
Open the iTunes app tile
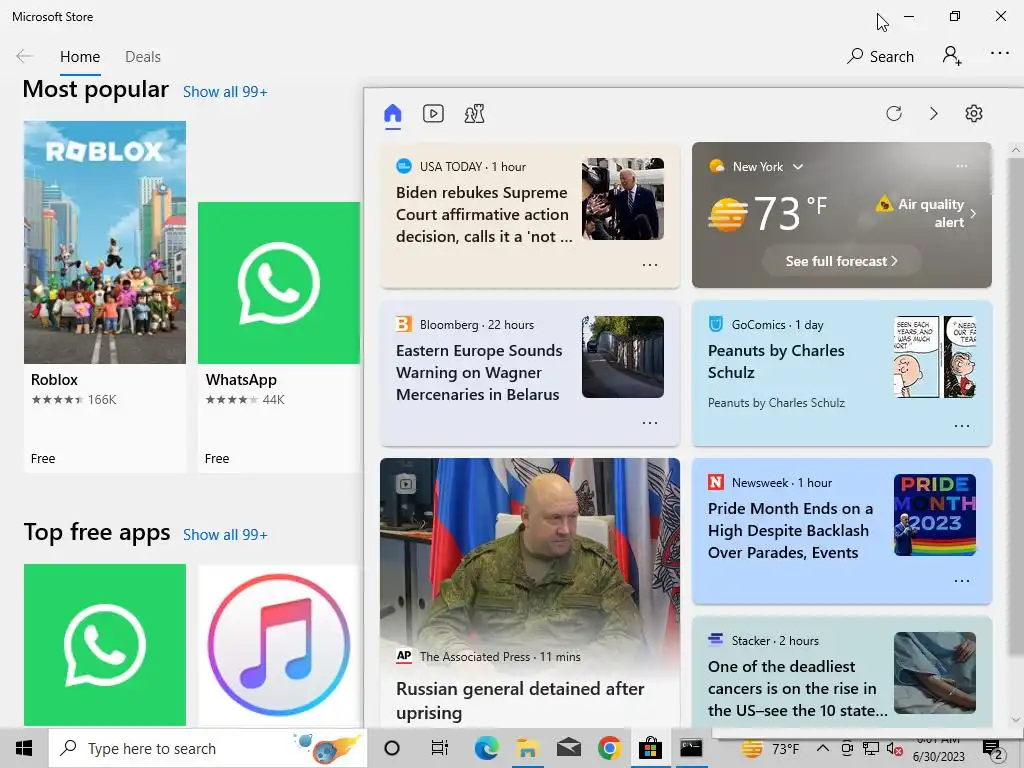coord(279,645)
